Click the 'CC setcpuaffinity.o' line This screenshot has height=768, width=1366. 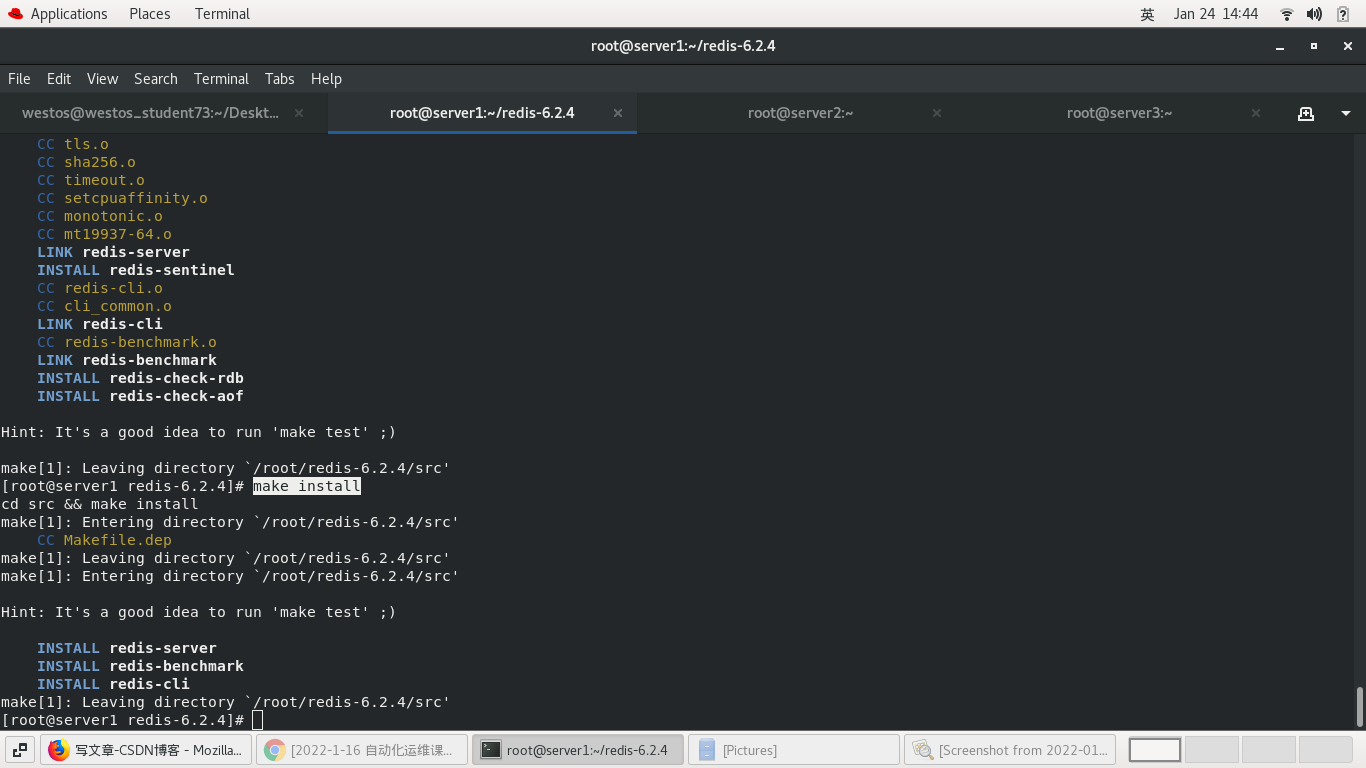[122, 198]
